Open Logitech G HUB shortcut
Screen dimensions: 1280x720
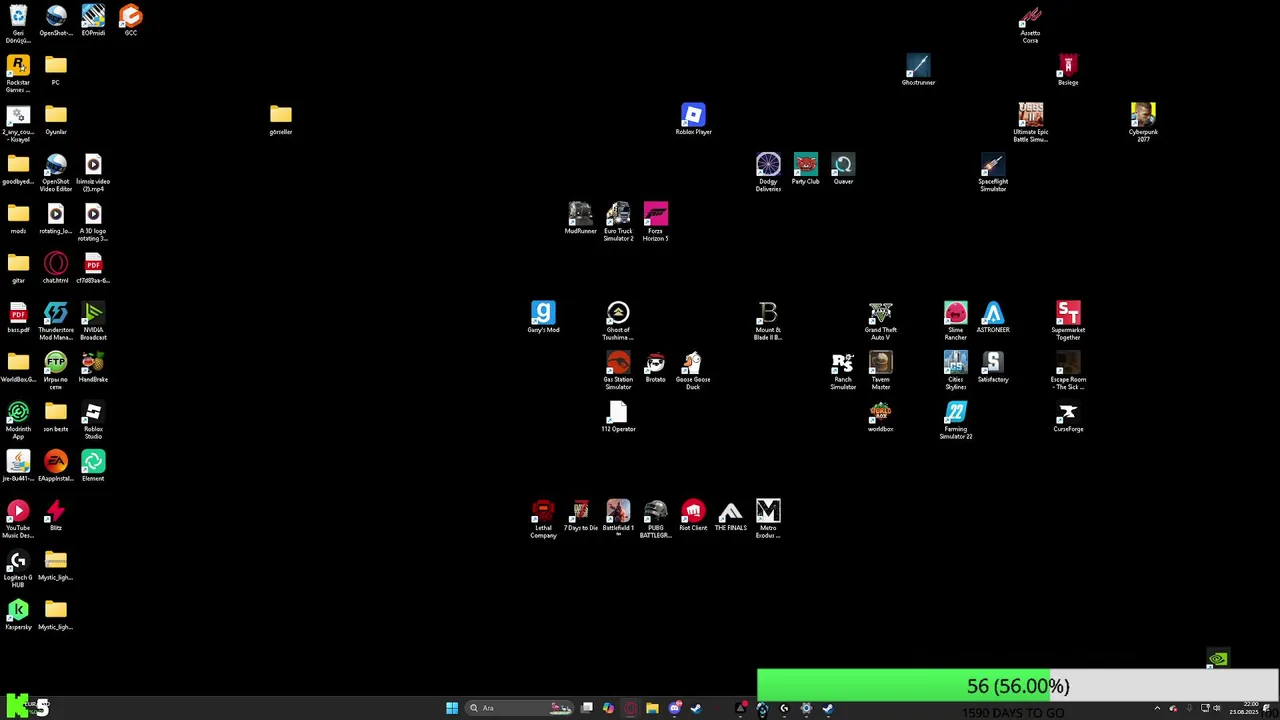[x=18, y=569]
